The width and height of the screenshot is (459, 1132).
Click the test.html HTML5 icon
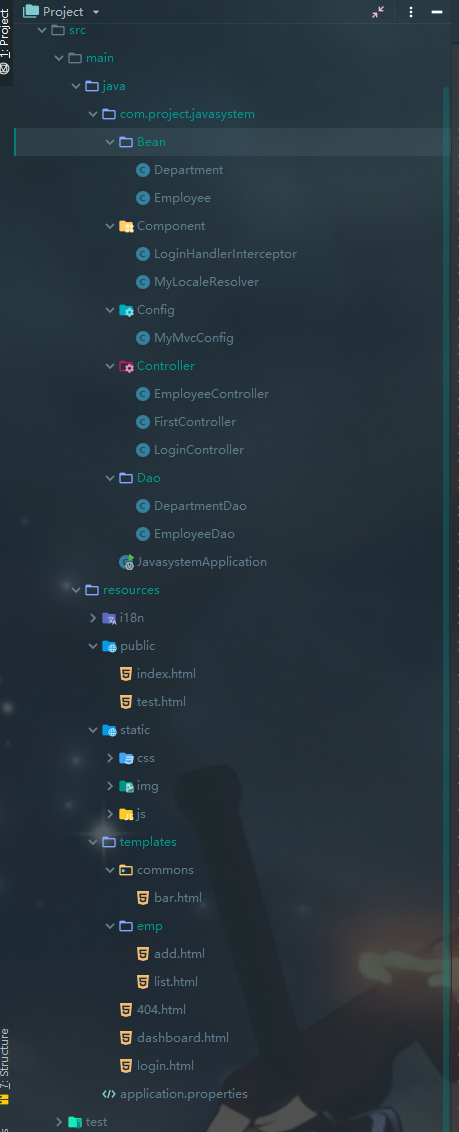[x=126, y=702]
